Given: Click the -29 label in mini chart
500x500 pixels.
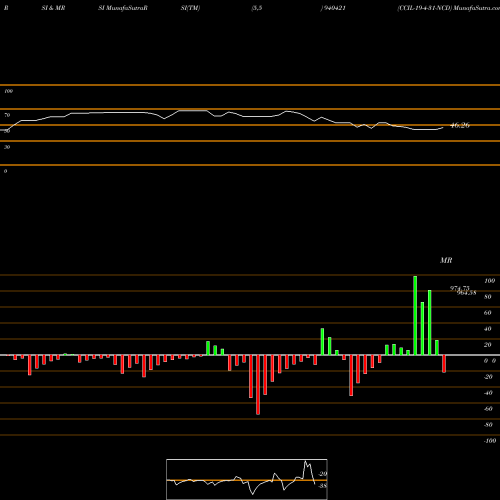Looking at the screenshot, I should click(x=323, y=474).
